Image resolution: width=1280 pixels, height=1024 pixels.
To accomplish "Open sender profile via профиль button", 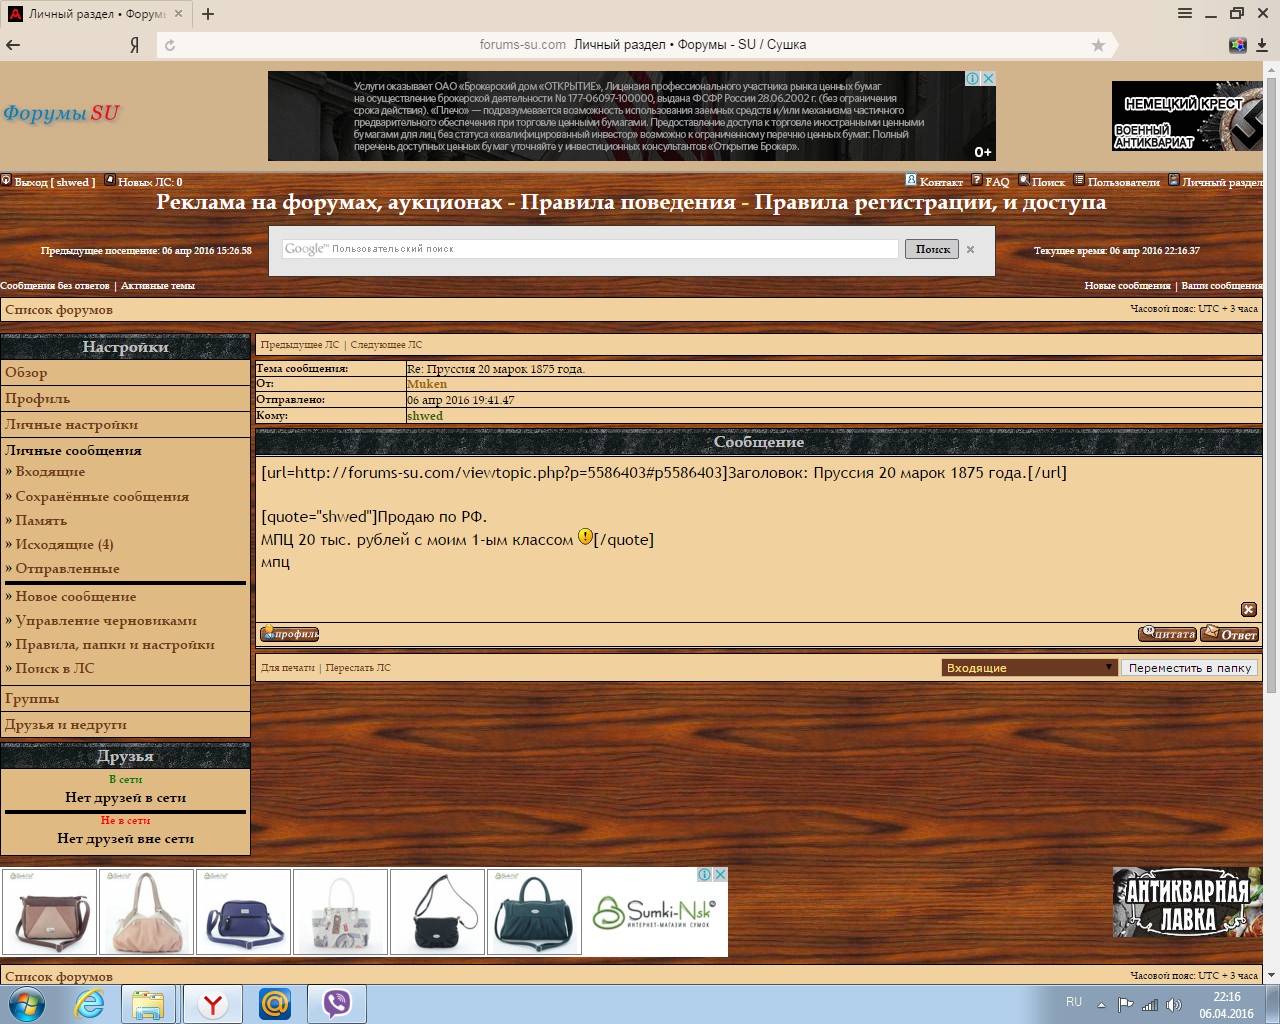I will [290, 634].
